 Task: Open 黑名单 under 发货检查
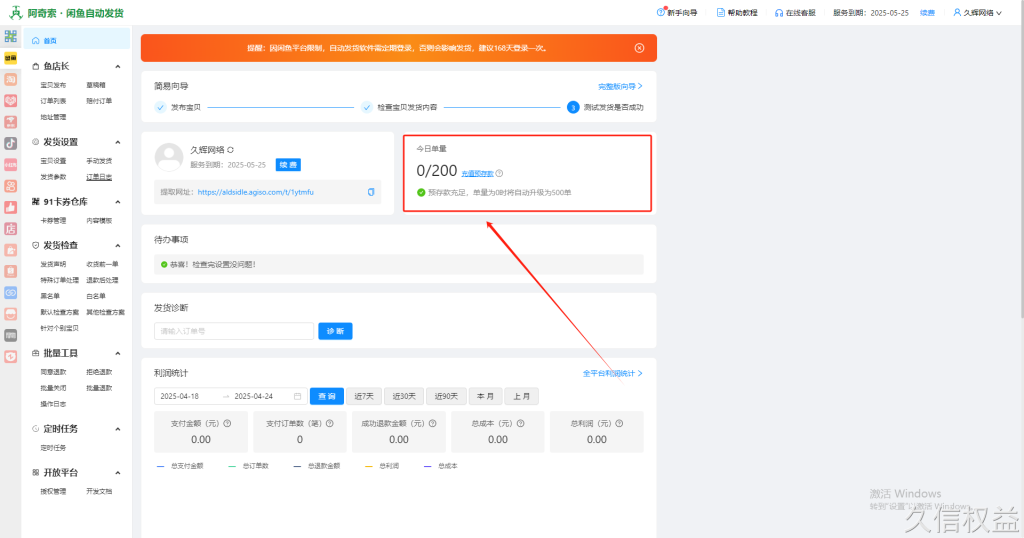[x=50, y=296]
